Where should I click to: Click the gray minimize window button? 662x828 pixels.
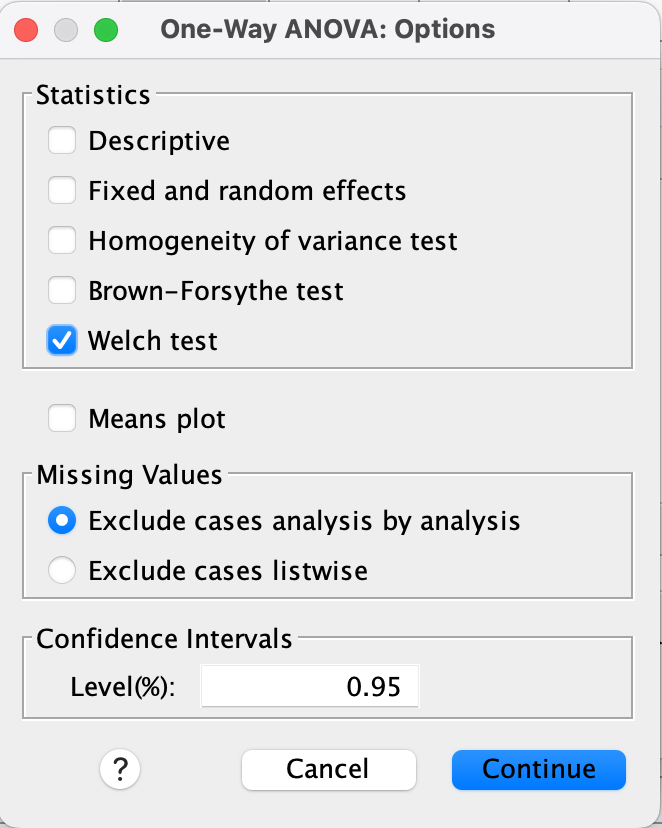[66, 28]
